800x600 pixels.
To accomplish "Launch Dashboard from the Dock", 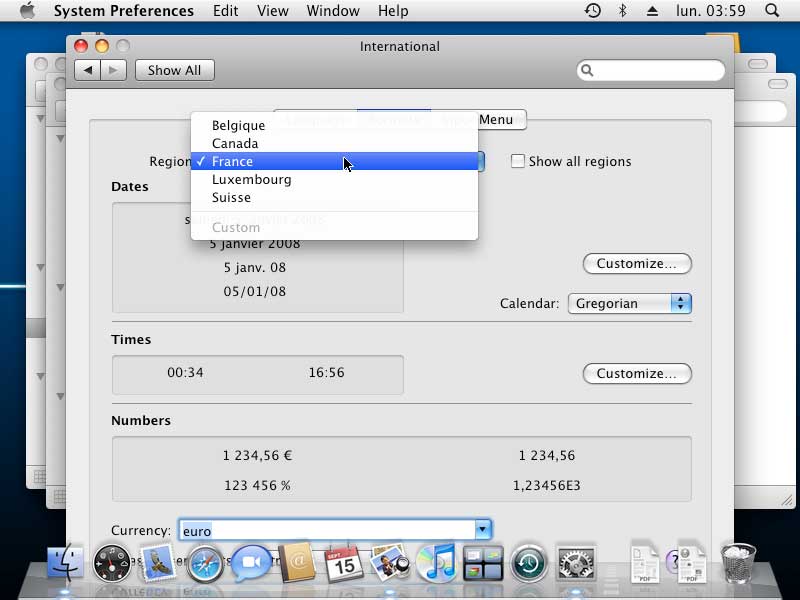I will tap(112, 563).
